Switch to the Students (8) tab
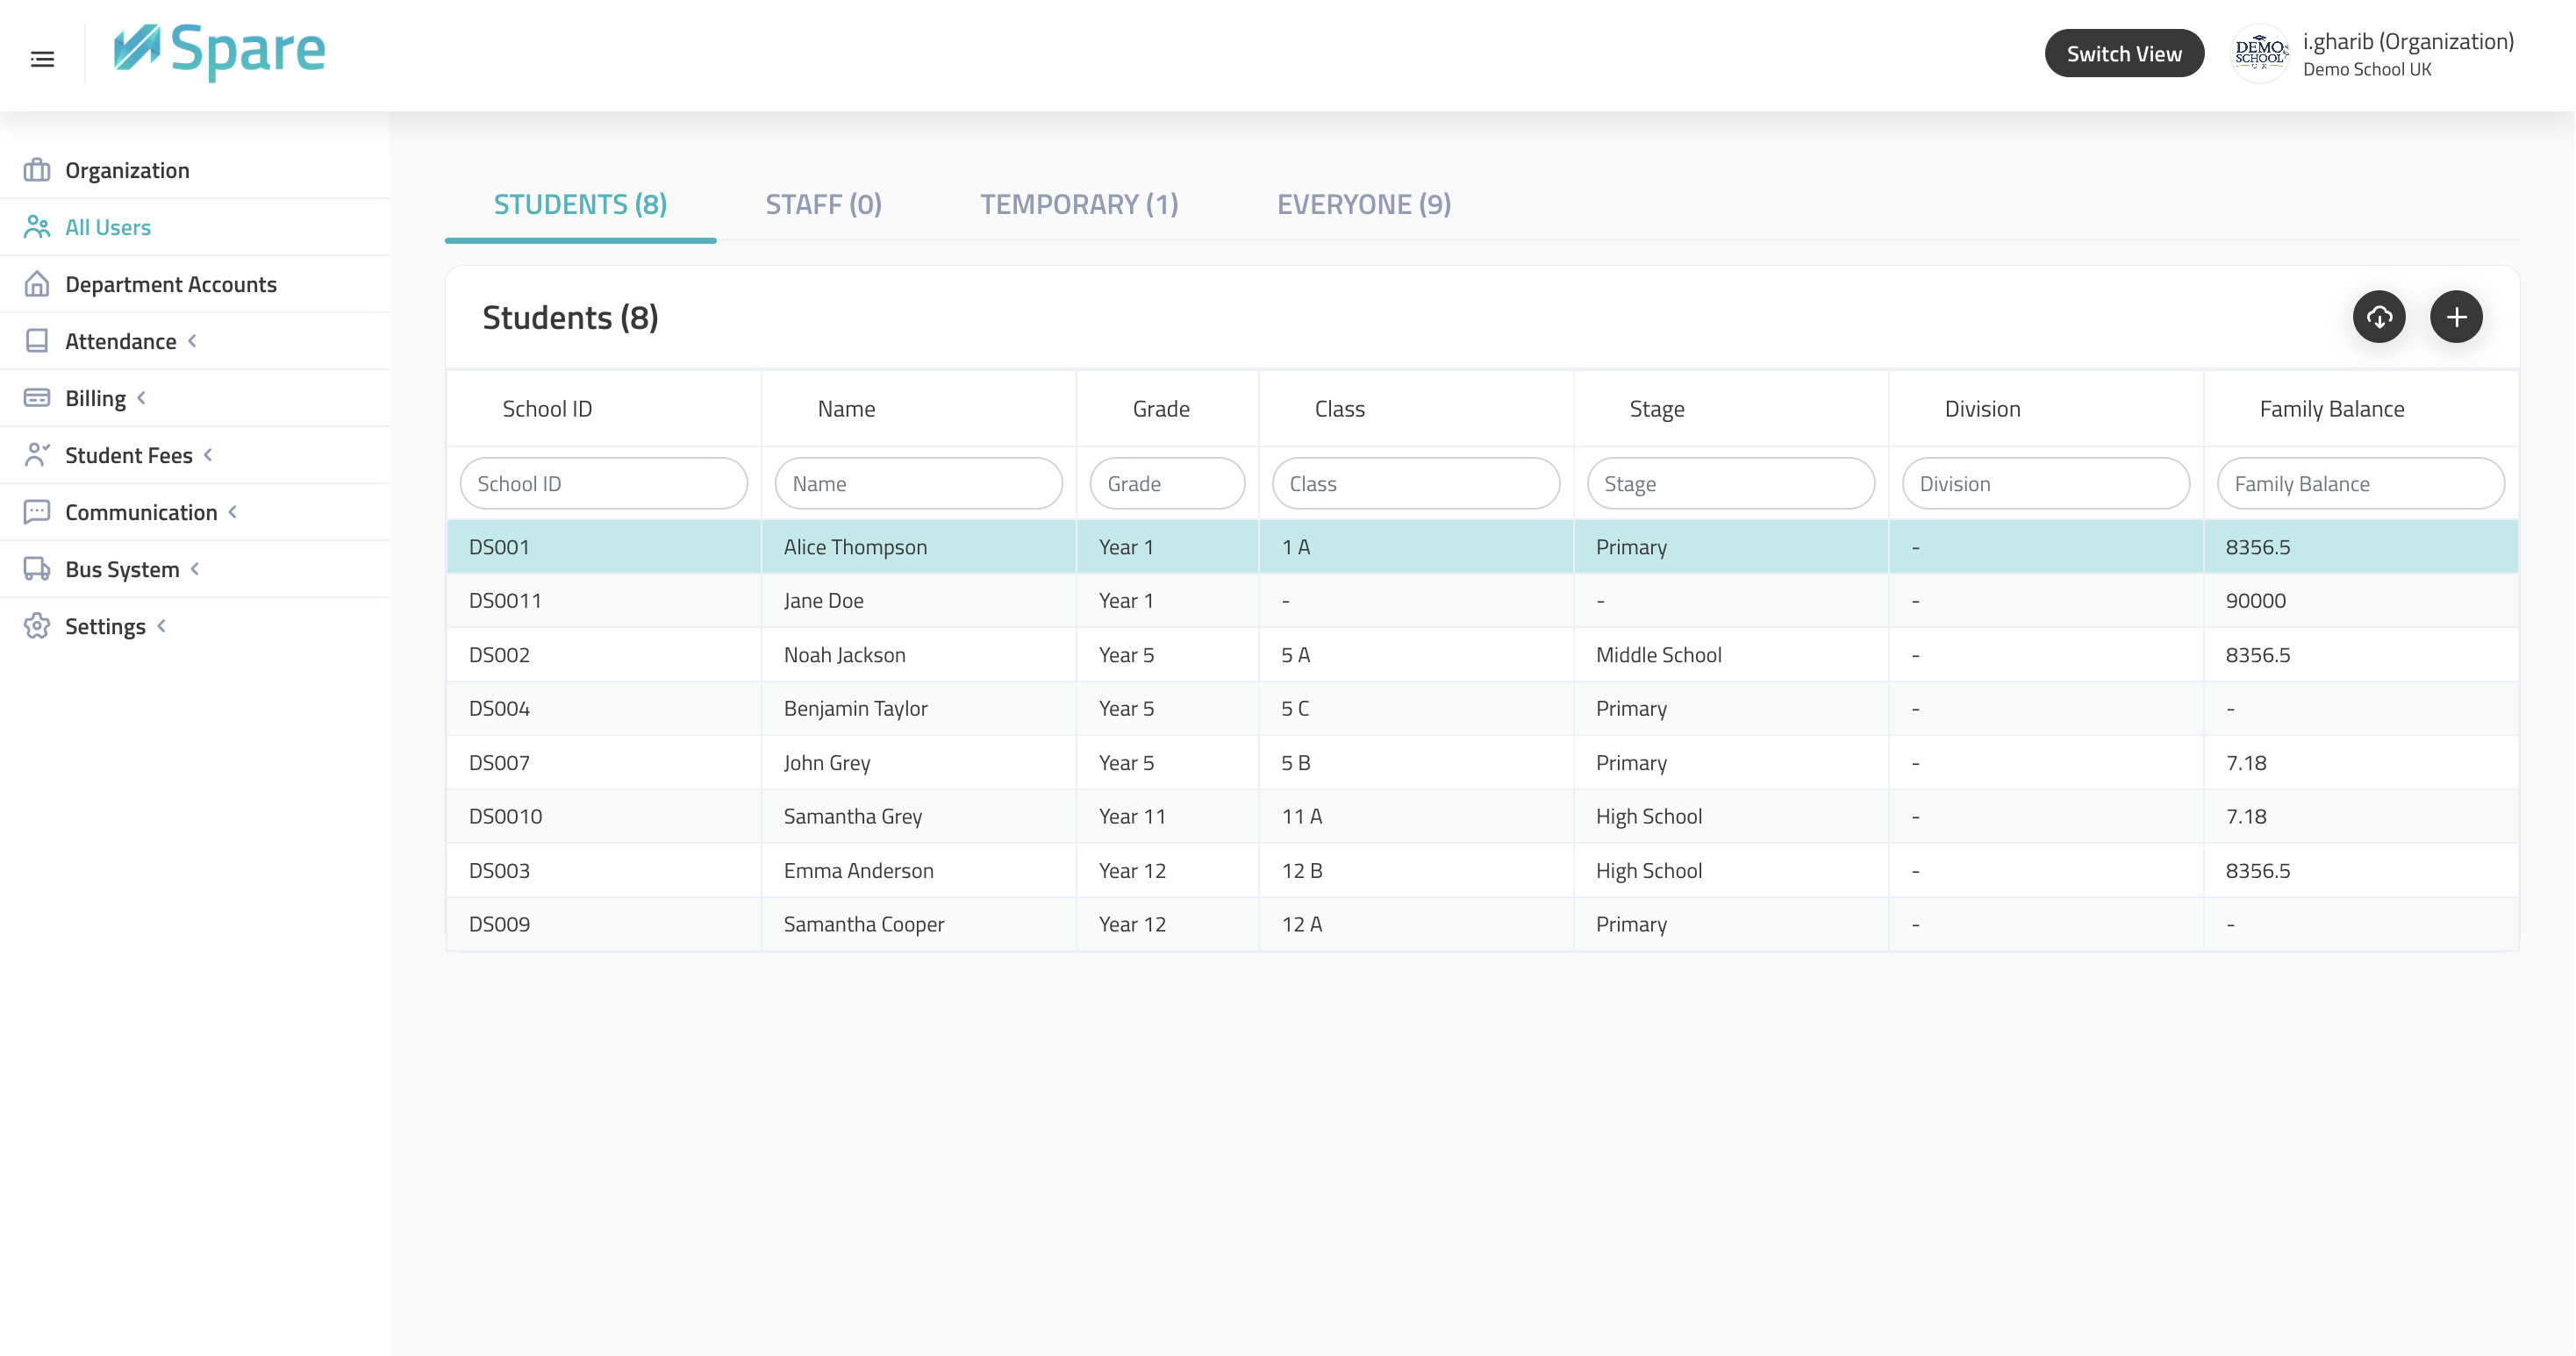 point(580,205)
